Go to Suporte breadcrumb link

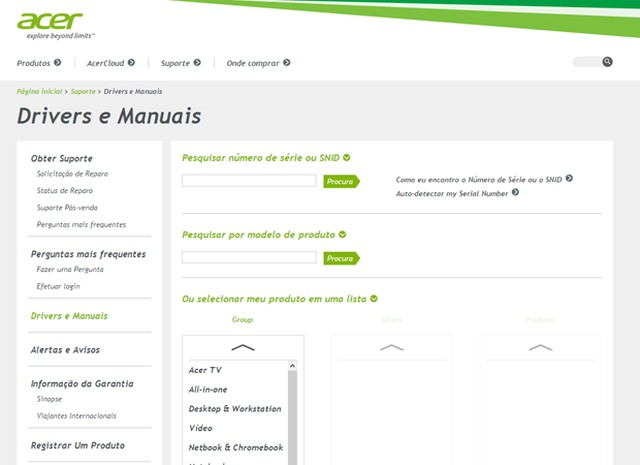pyautogui.click(x=83, y=91)
